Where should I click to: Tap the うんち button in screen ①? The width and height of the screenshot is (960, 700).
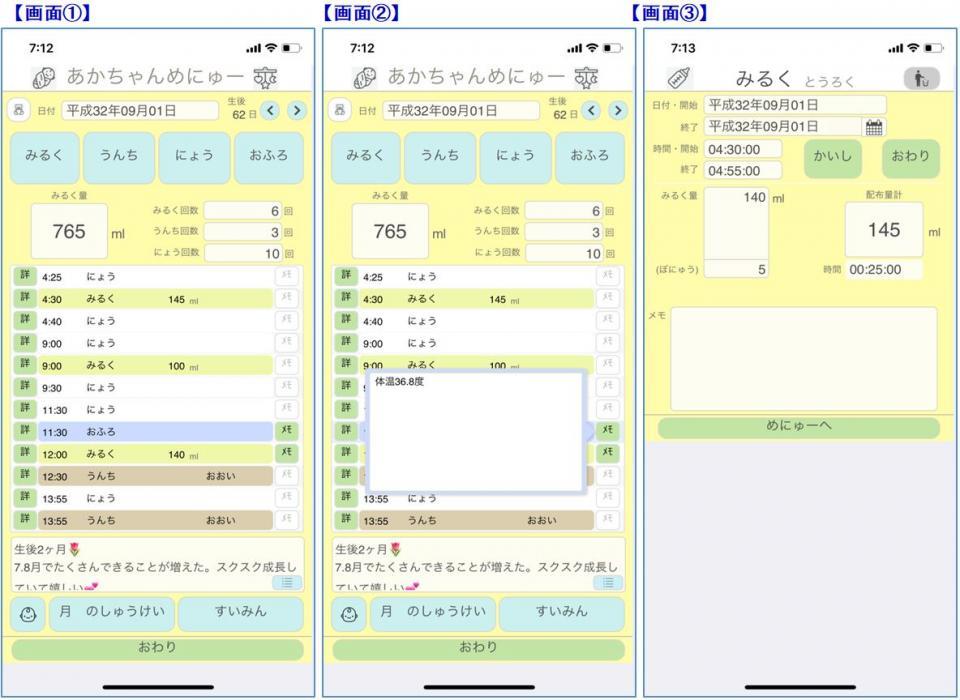[119, 157]
